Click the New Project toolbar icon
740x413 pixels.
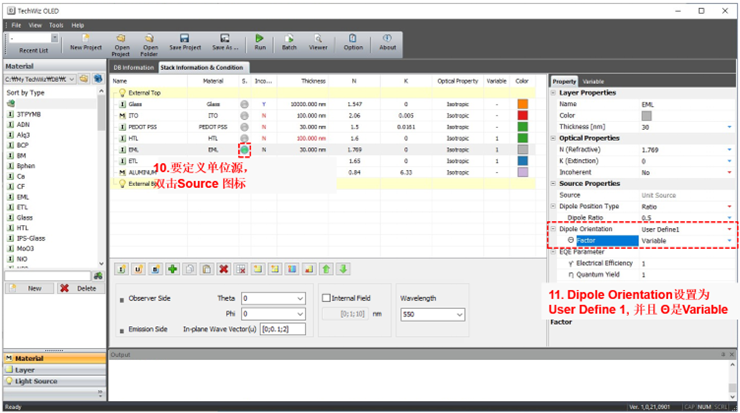click(x=86, y=39)
